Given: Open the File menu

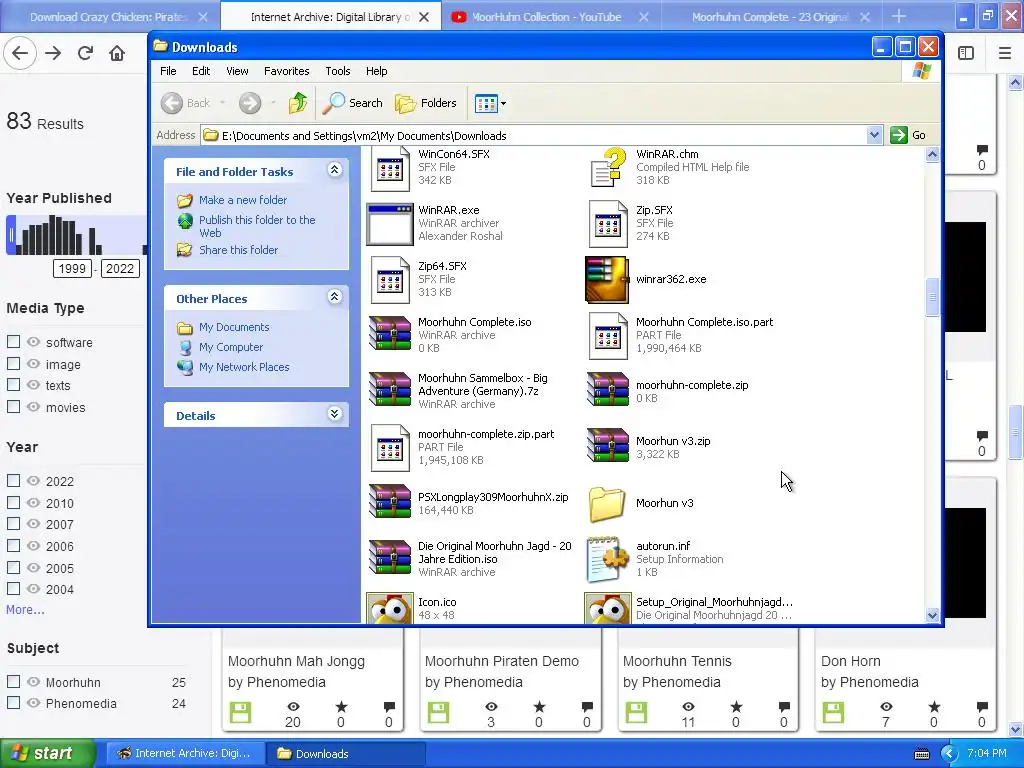Looking at the screenshot, I should point(168,71).
